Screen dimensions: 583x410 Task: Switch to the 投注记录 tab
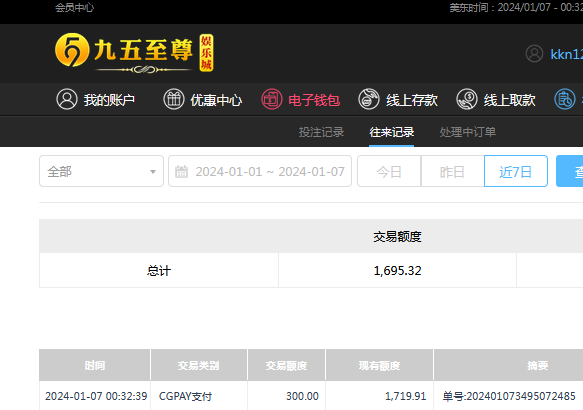click(x=321, y=132)
